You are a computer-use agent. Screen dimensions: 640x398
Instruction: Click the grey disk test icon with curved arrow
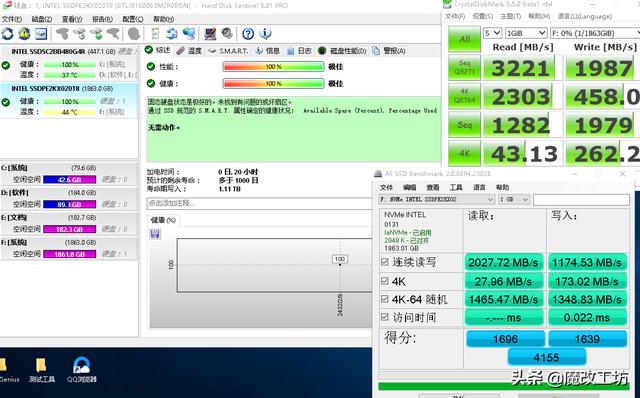pos(79,34)
